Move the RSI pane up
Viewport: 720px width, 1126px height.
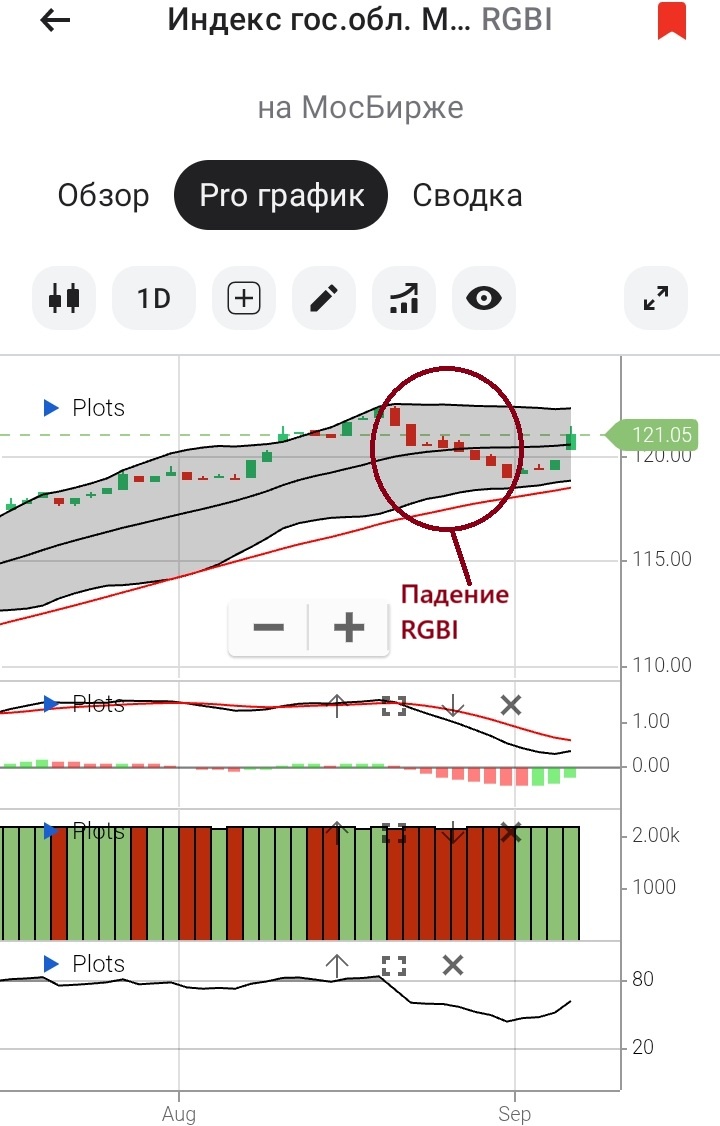(337, 966)
